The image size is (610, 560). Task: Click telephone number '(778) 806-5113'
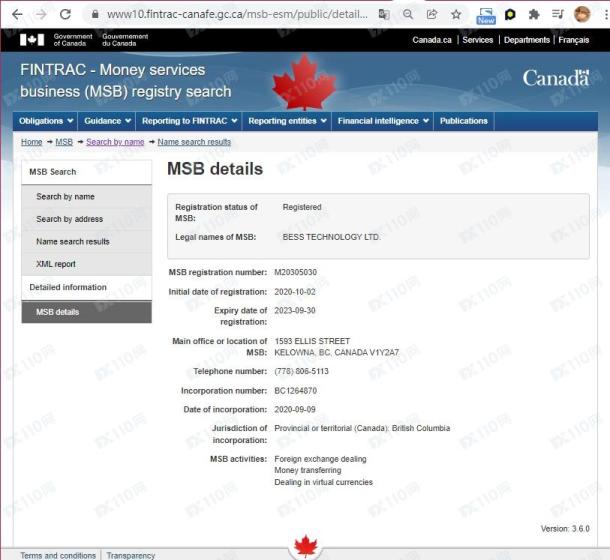coord(301,371)
